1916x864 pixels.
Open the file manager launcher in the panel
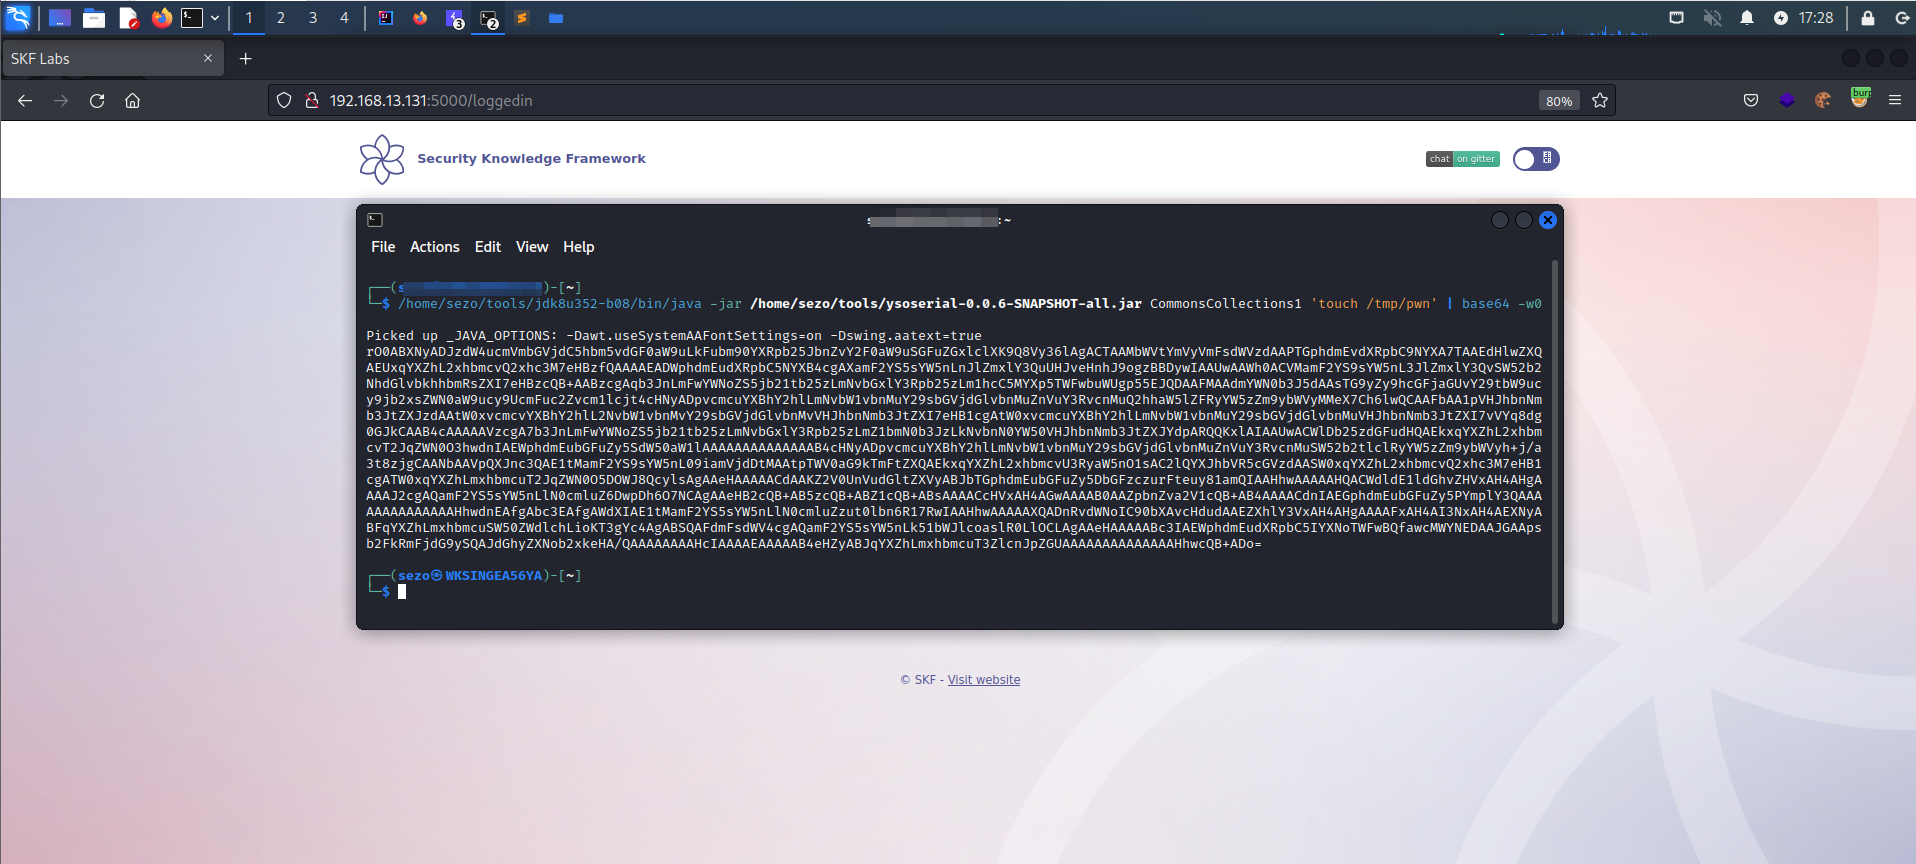click(94, 18)
